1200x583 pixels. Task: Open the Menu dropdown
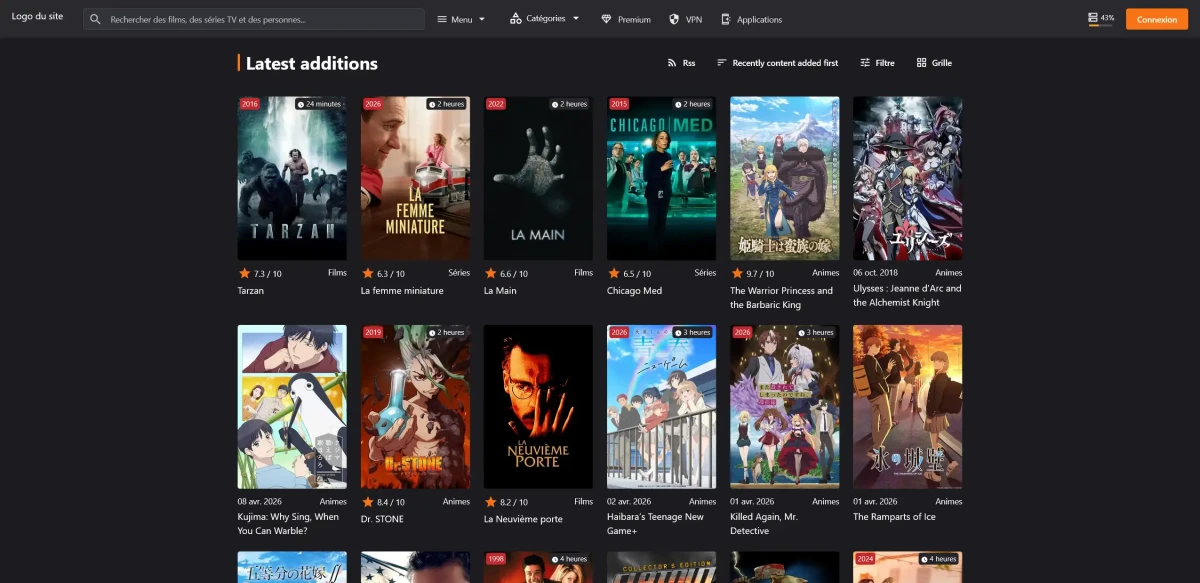click(x=462, y=19)
